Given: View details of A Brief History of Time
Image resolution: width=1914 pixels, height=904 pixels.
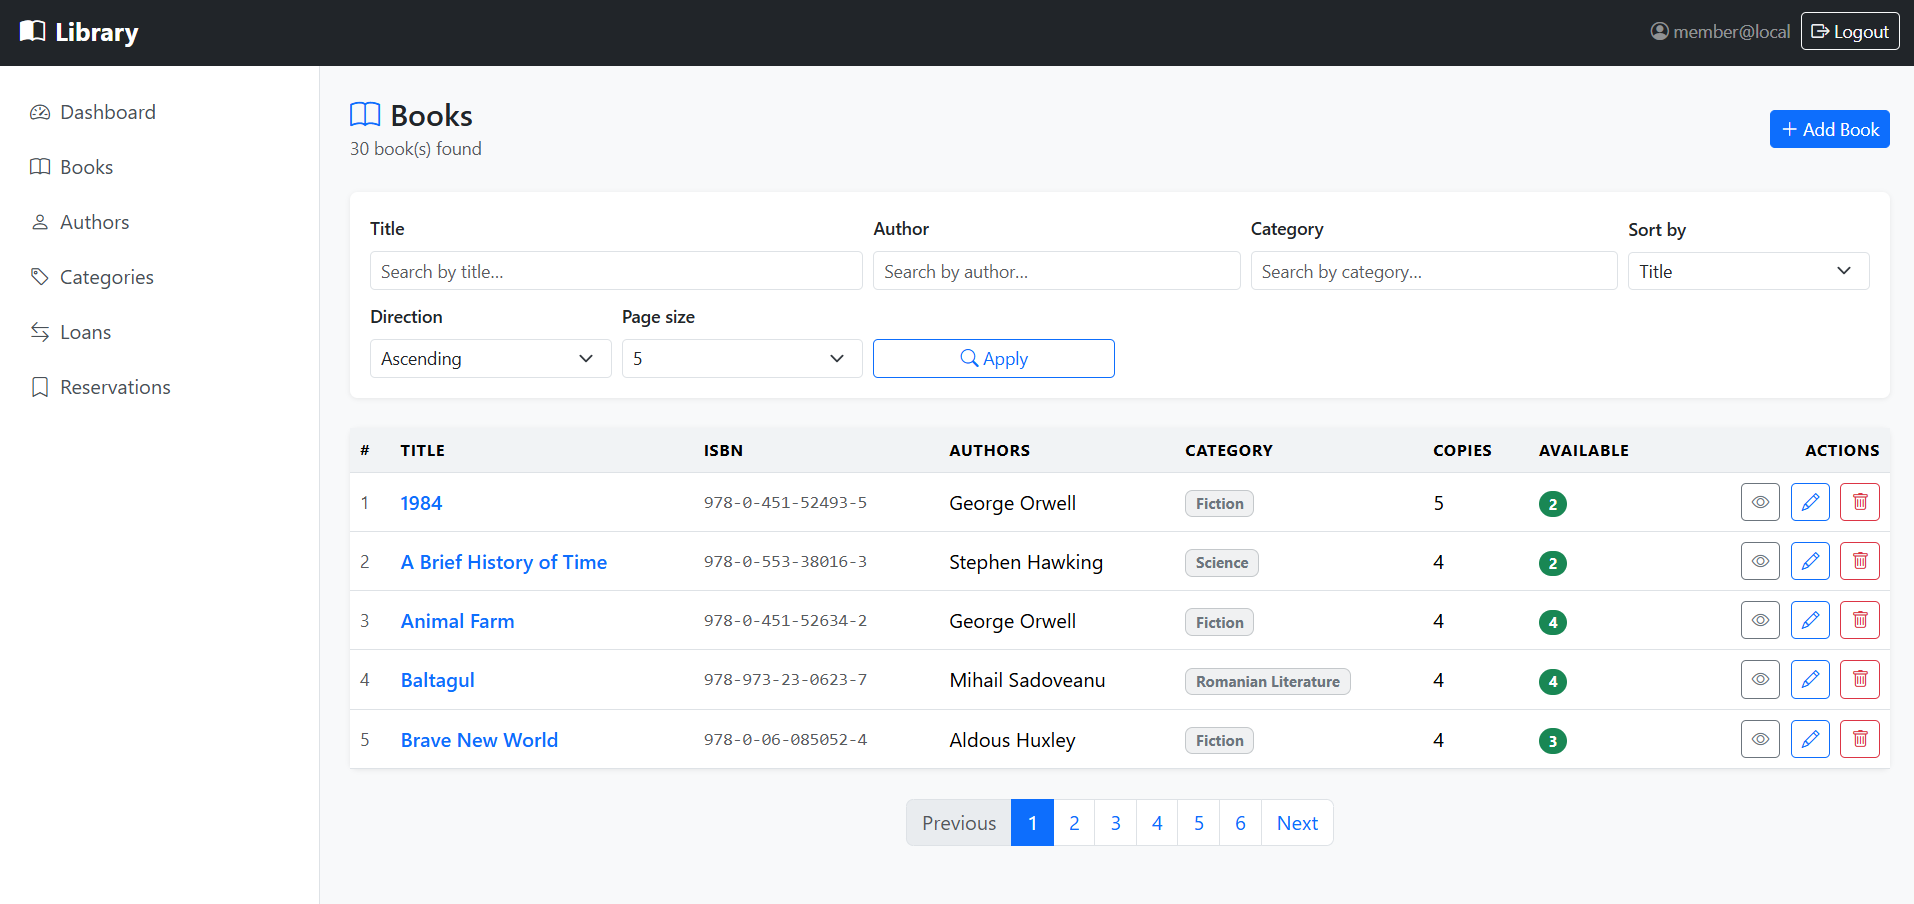Looking at the screenshot, I should (1760, 561).
